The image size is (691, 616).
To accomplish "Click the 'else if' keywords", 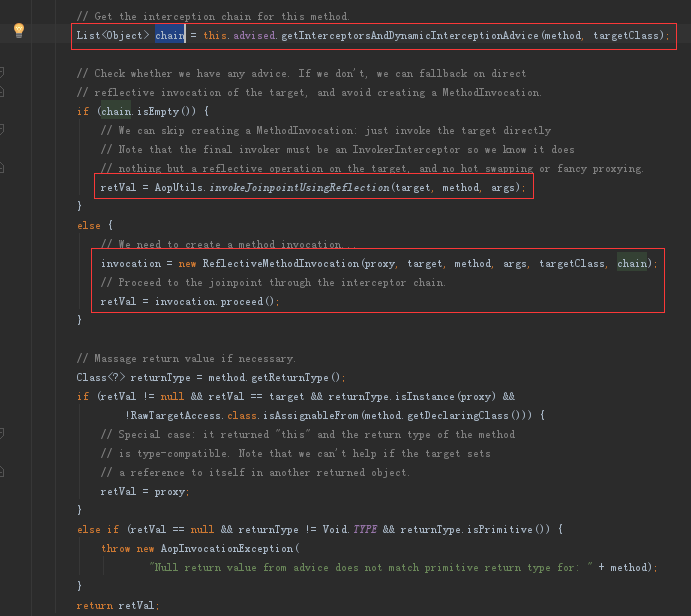I will tap(98, 530).
